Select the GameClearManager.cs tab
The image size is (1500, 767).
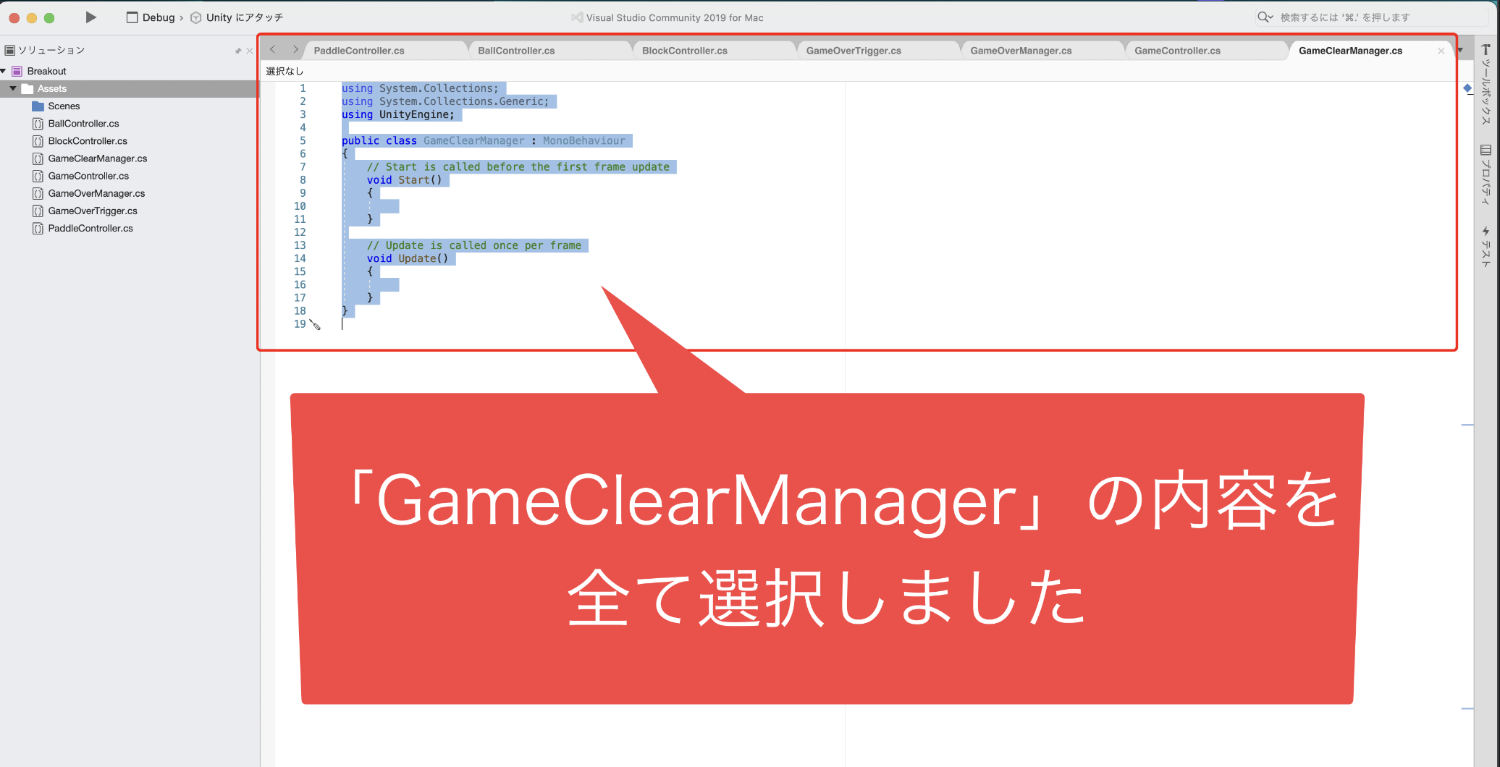(x=1350, y=50)
